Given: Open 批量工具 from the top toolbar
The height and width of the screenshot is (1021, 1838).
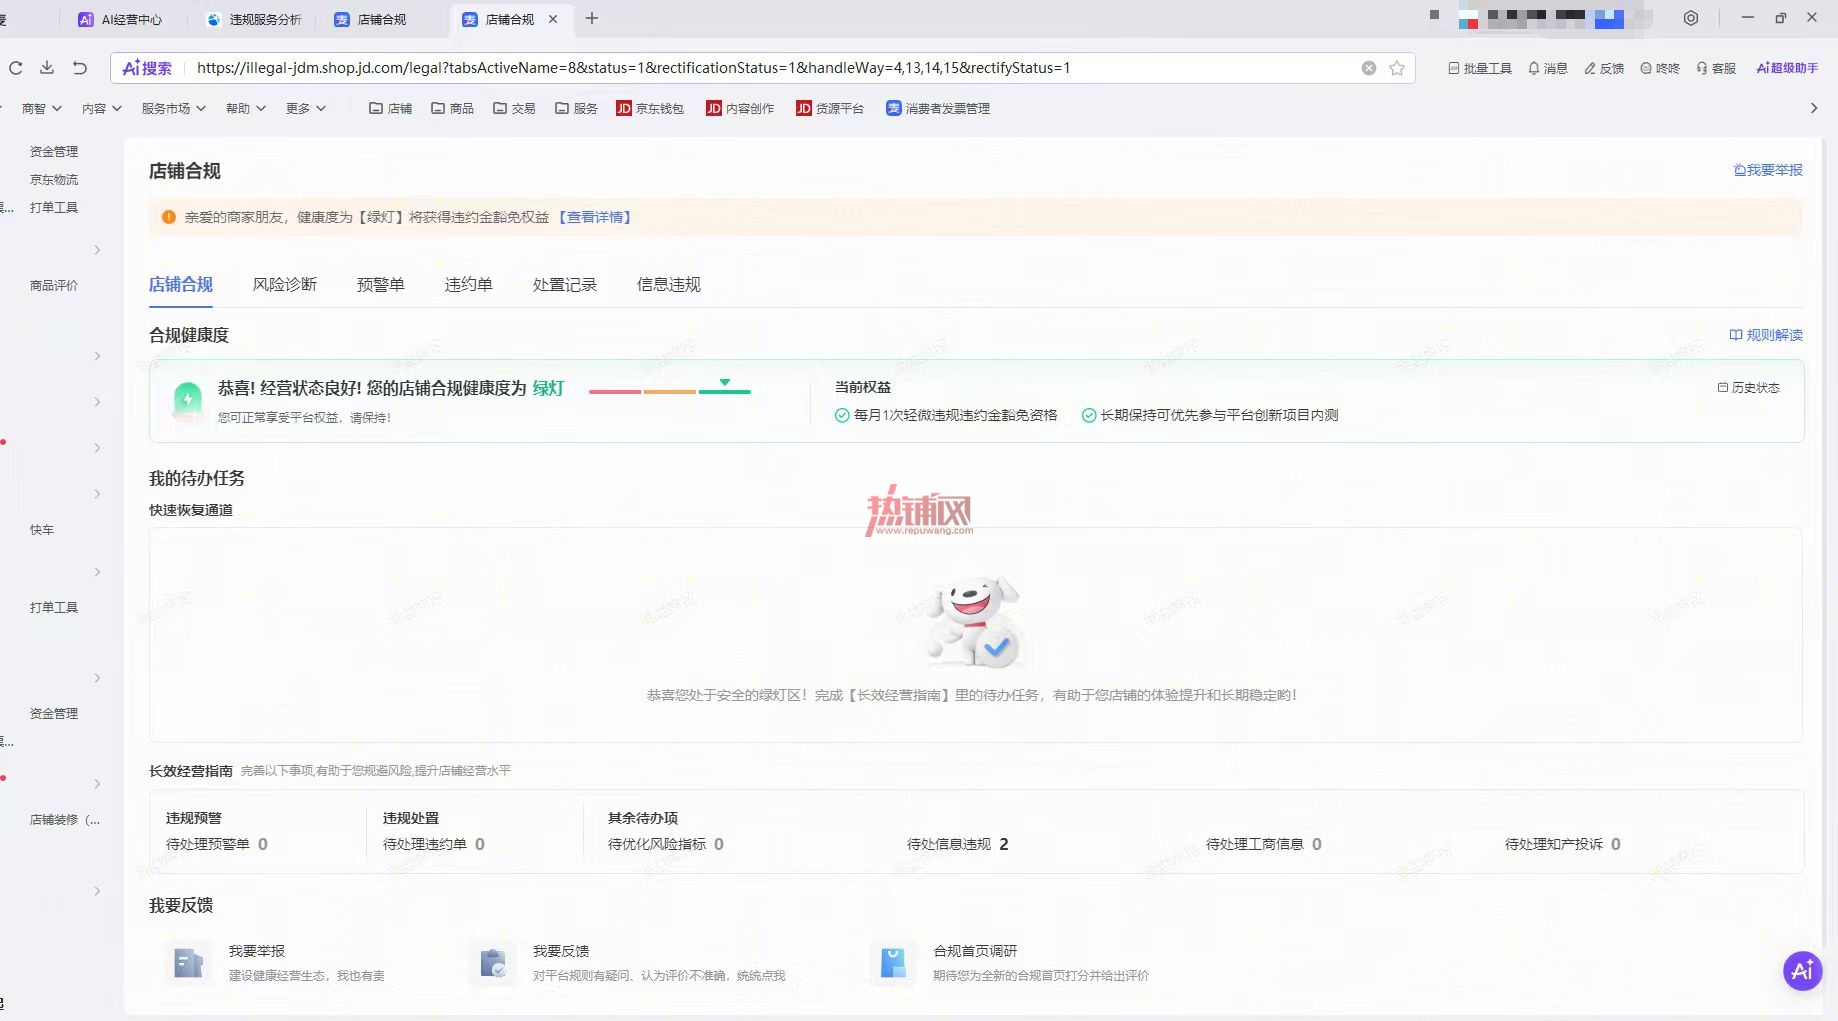Looking at the screenshot, I should 1480,68.
